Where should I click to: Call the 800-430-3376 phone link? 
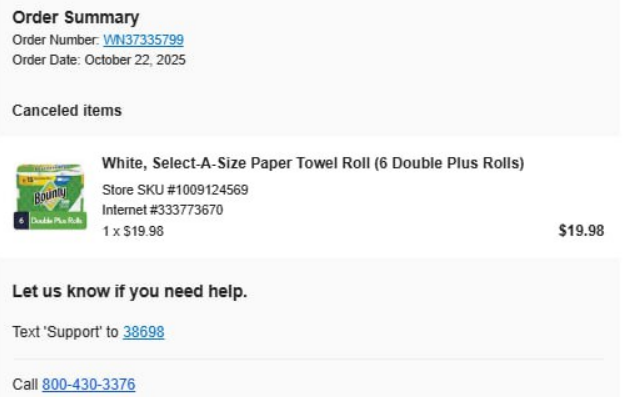[x=89, y=385]
